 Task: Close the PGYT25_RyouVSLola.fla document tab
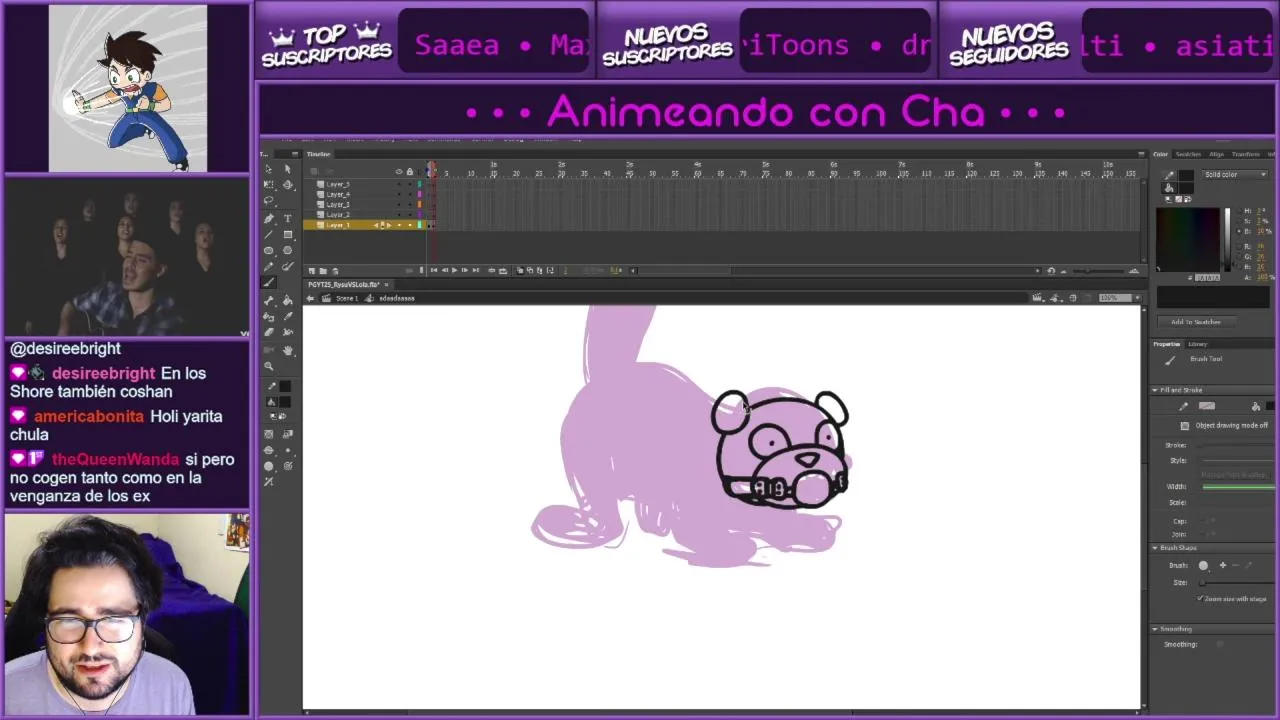pos(386,285)
